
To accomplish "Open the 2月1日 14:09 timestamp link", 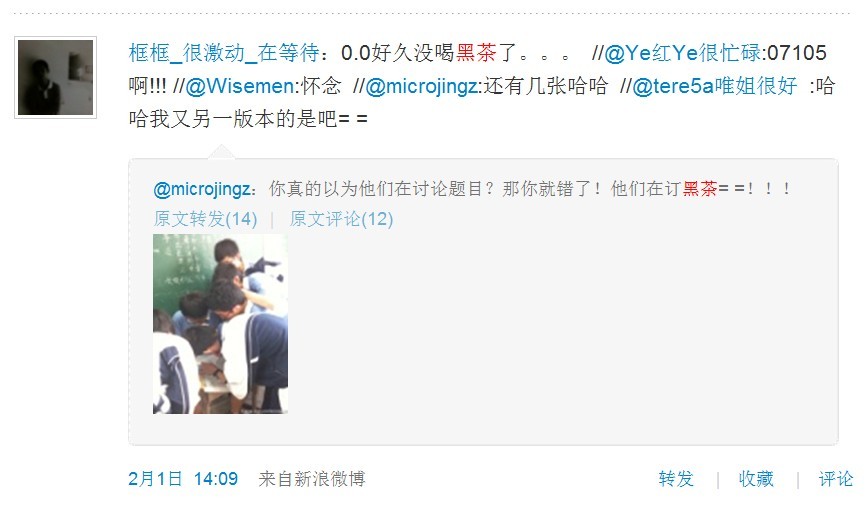I will 183,478.
